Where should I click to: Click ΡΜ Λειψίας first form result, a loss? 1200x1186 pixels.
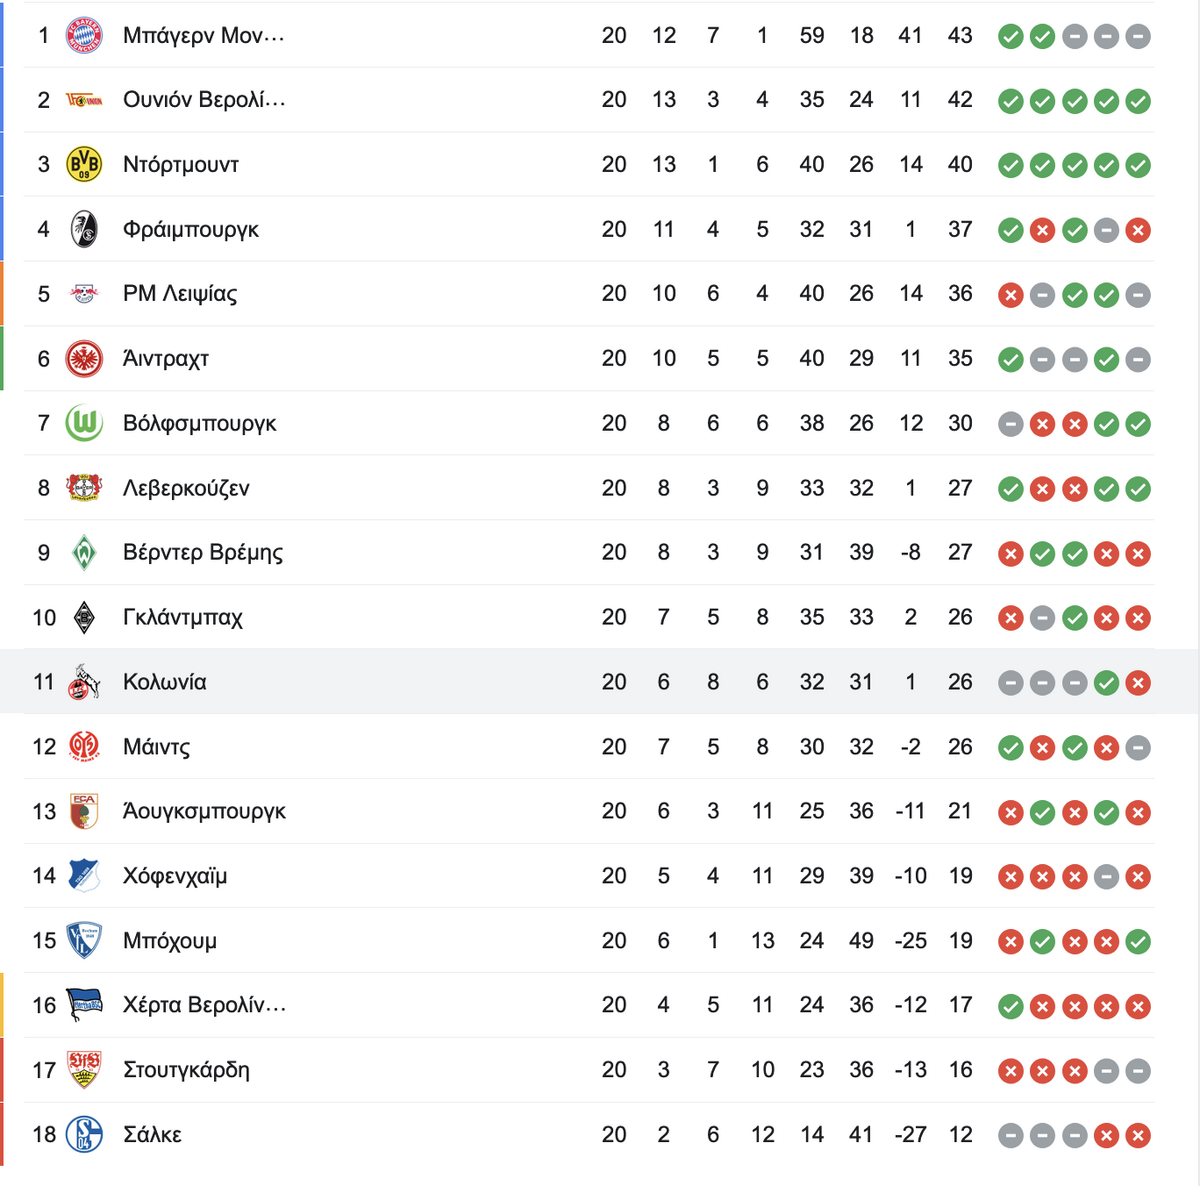click(x=1011, y=295)
